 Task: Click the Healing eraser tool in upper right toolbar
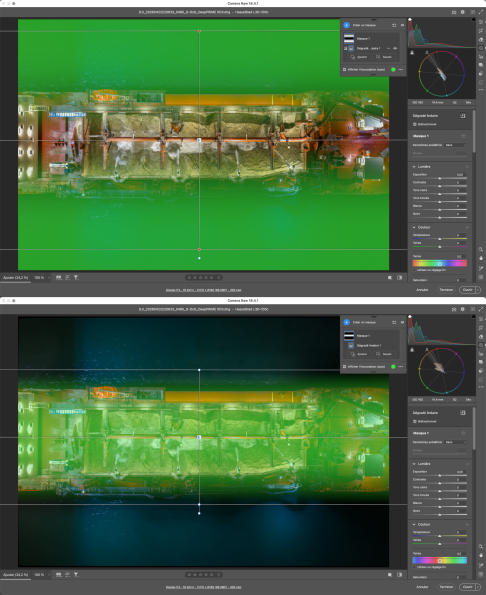pos(481,39)
